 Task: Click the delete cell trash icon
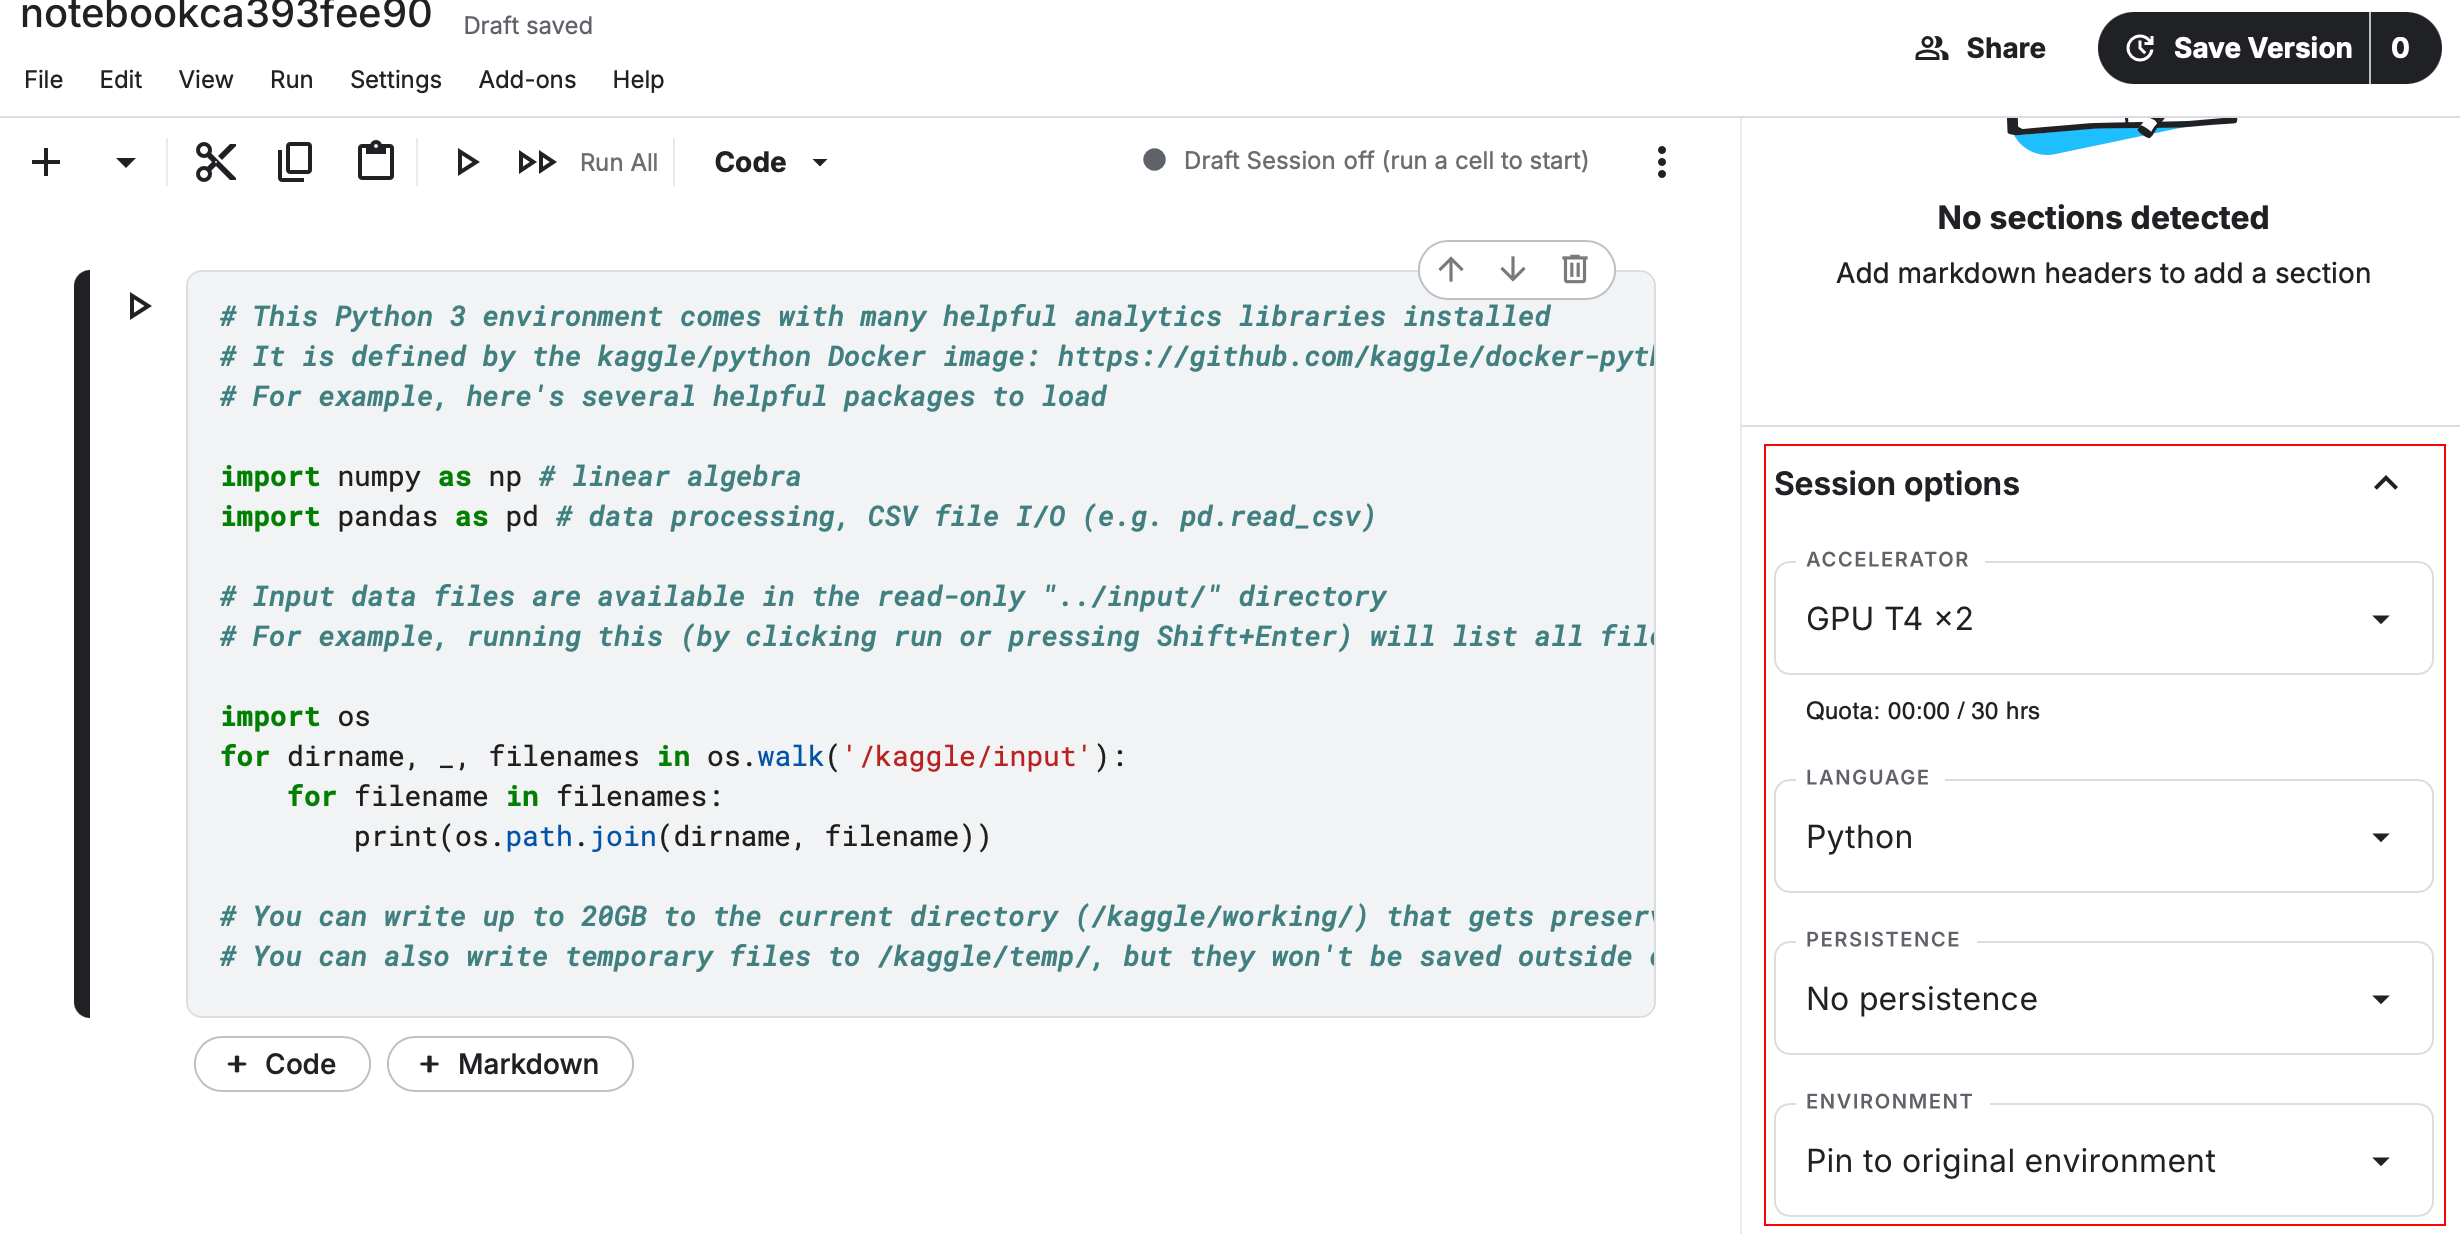pyautogui.click(x=1574, y=269)
